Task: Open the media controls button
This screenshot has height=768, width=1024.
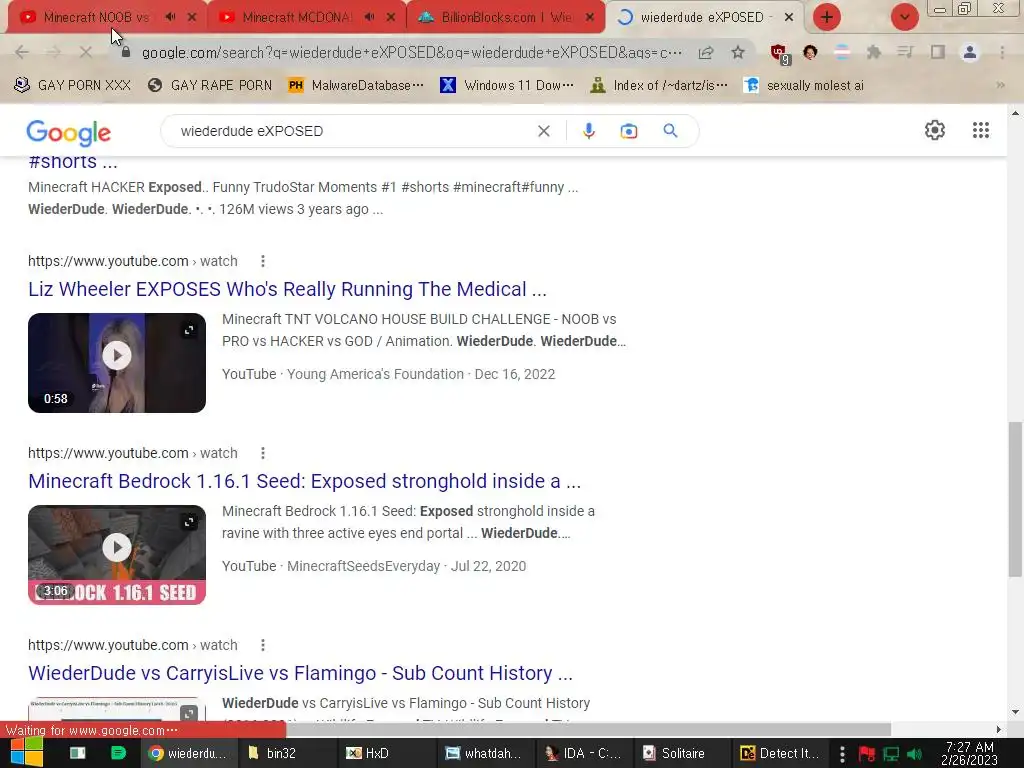Action: pos(905,52)
